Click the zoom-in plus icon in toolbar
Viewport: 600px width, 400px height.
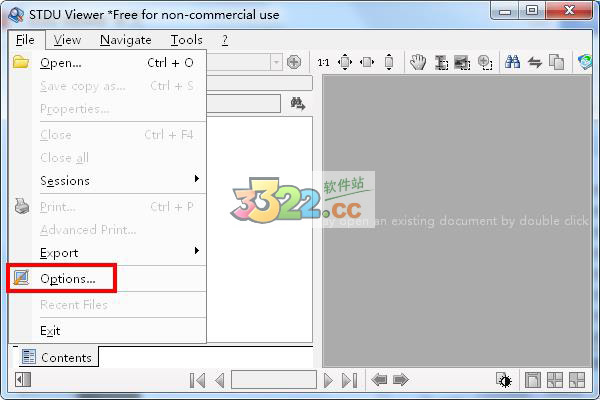coord(294,62)
